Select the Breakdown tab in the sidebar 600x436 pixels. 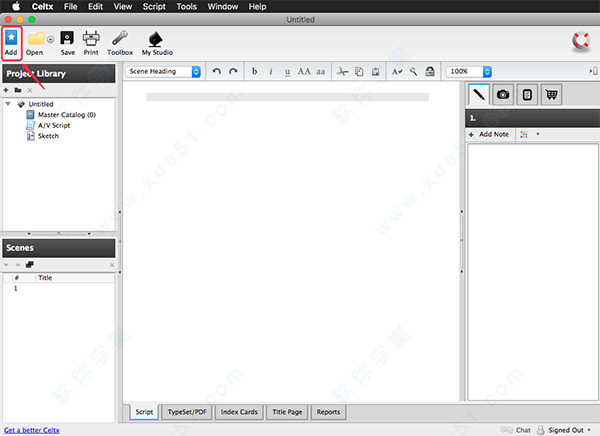[x=527, y=95]
